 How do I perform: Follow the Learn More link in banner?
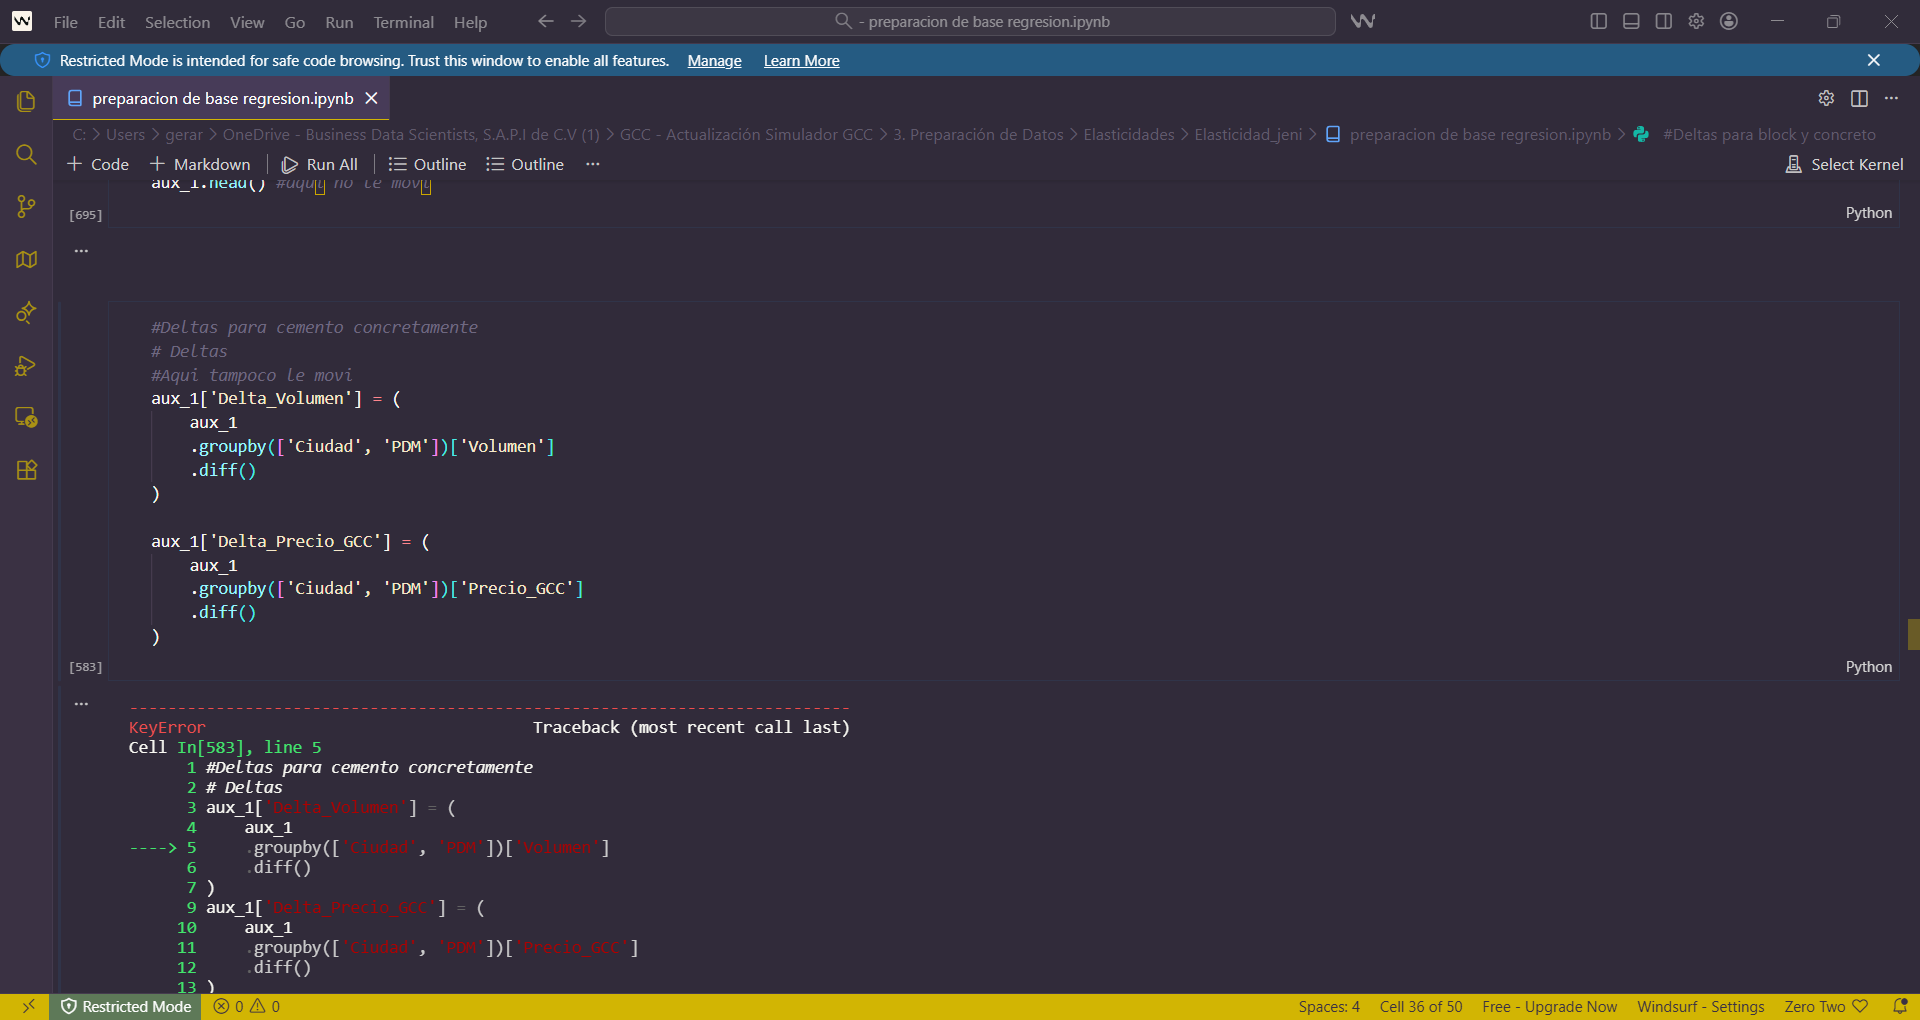click(x=801, y=61)
